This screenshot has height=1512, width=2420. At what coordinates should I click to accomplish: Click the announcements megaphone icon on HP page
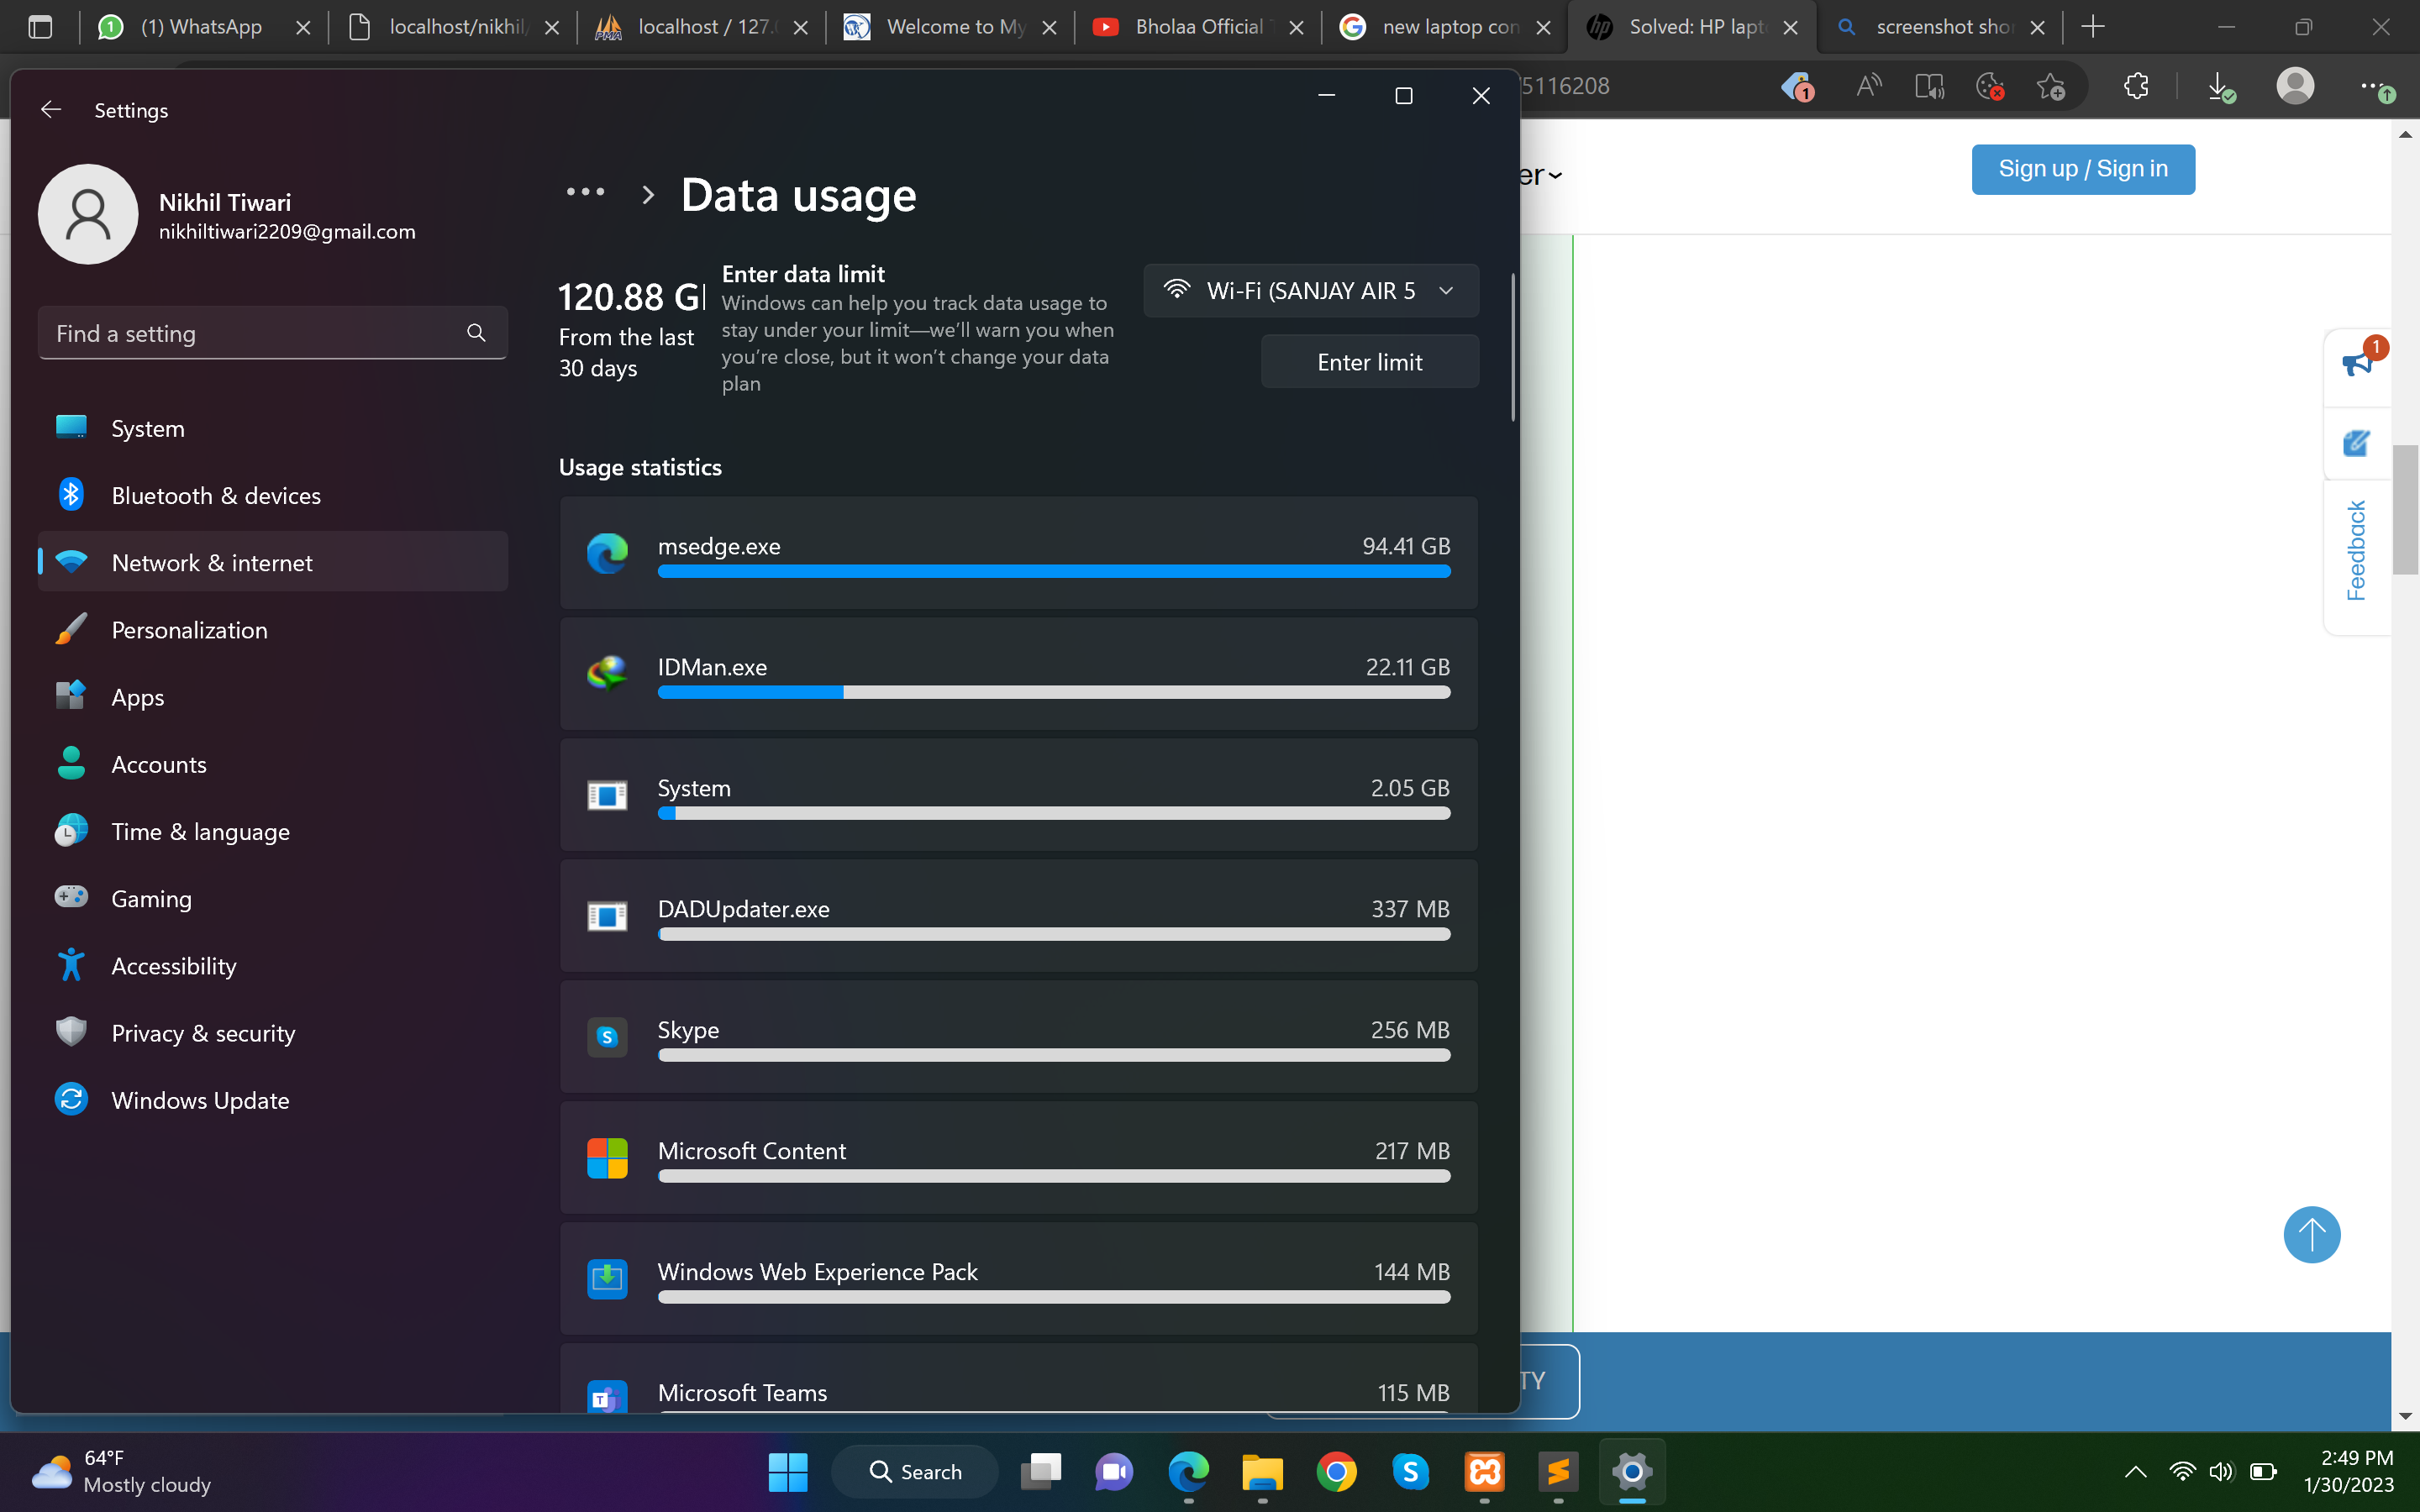[2359, 361]
